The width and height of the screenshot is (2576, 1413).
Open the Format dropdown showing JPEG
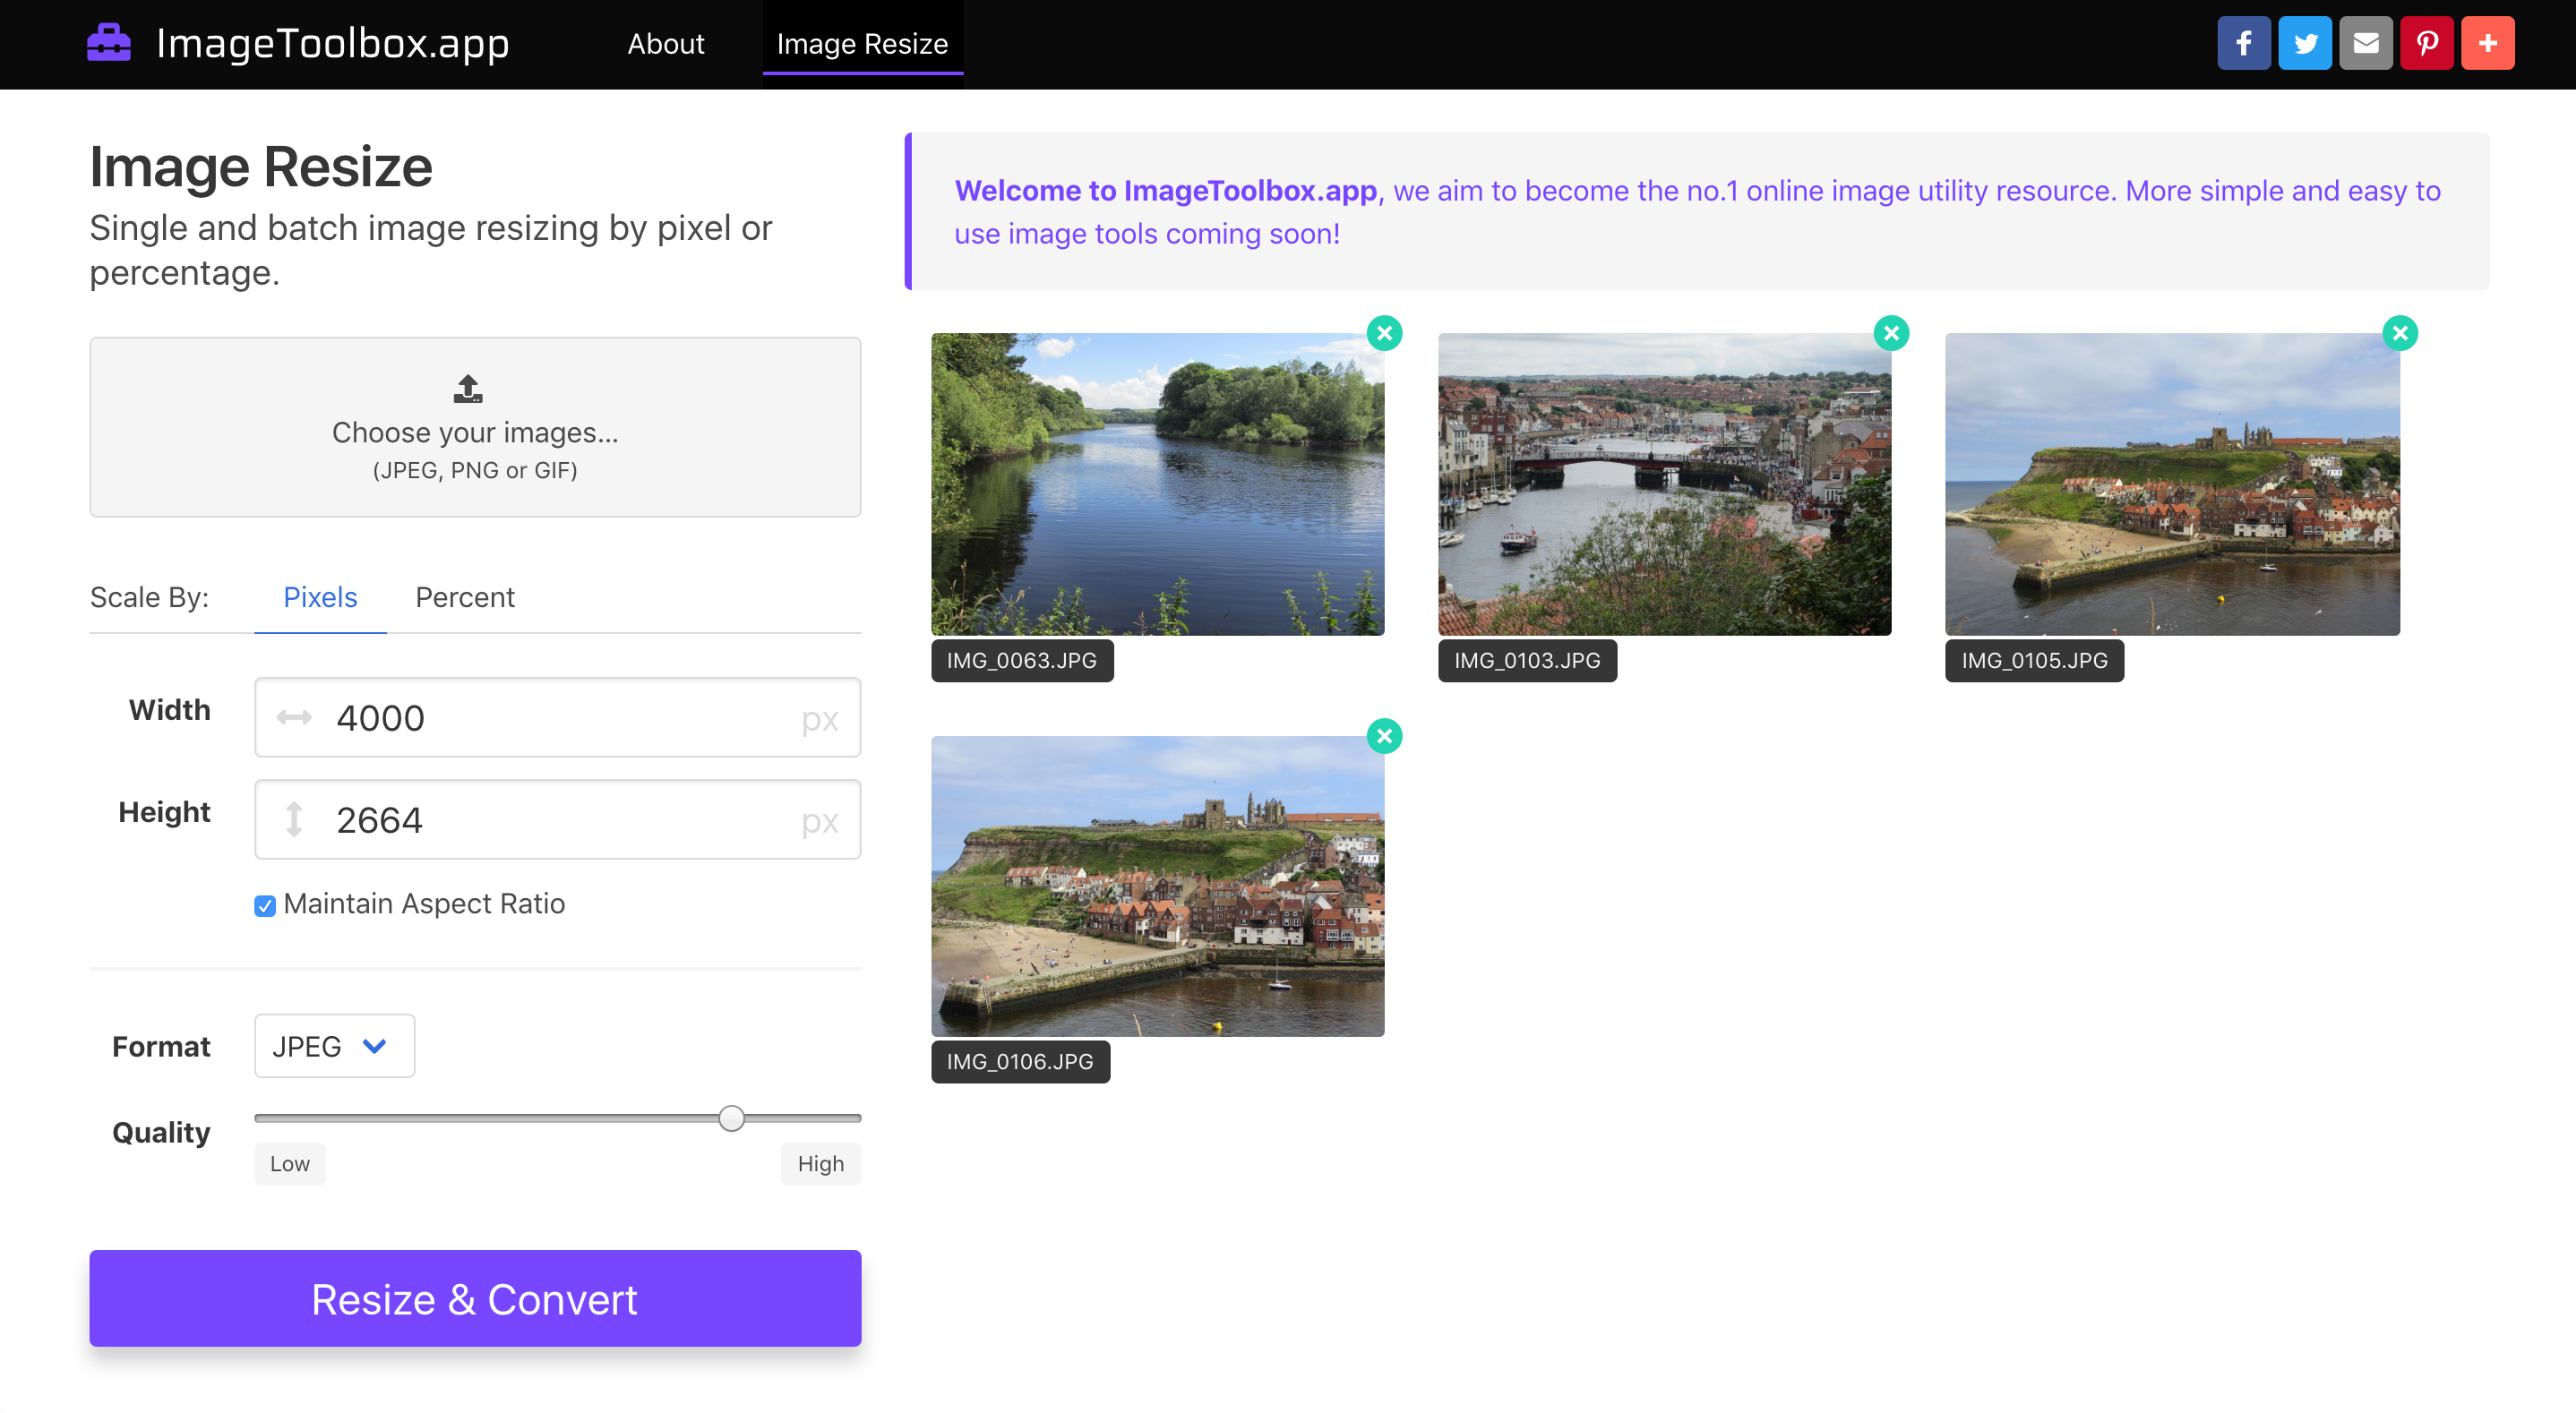click(333, 1046)
